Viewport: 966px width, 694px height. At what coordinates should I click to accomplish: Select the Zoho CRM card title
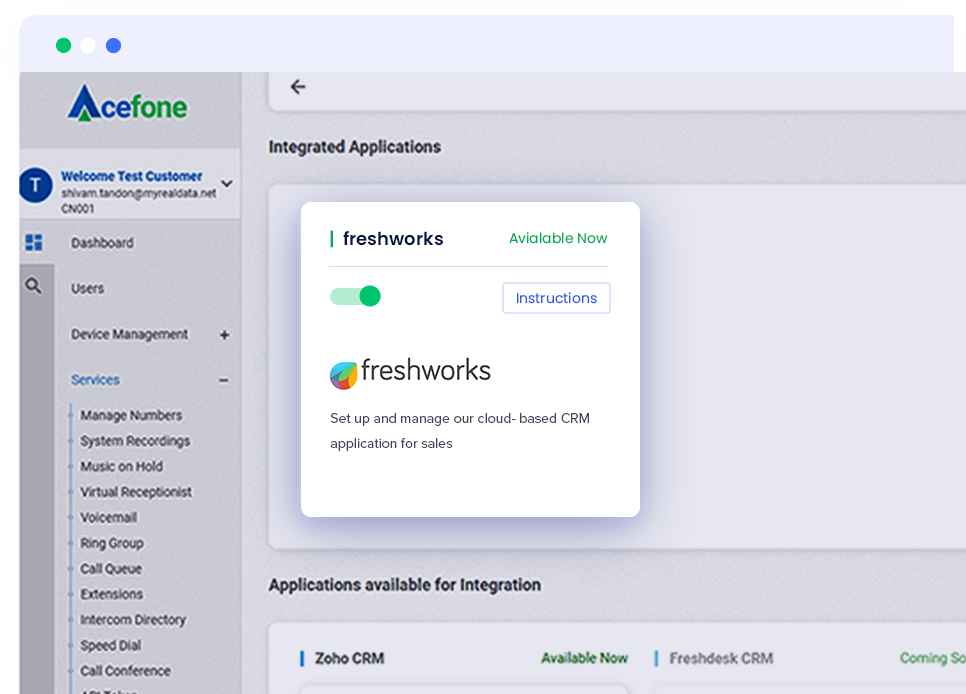349,658
